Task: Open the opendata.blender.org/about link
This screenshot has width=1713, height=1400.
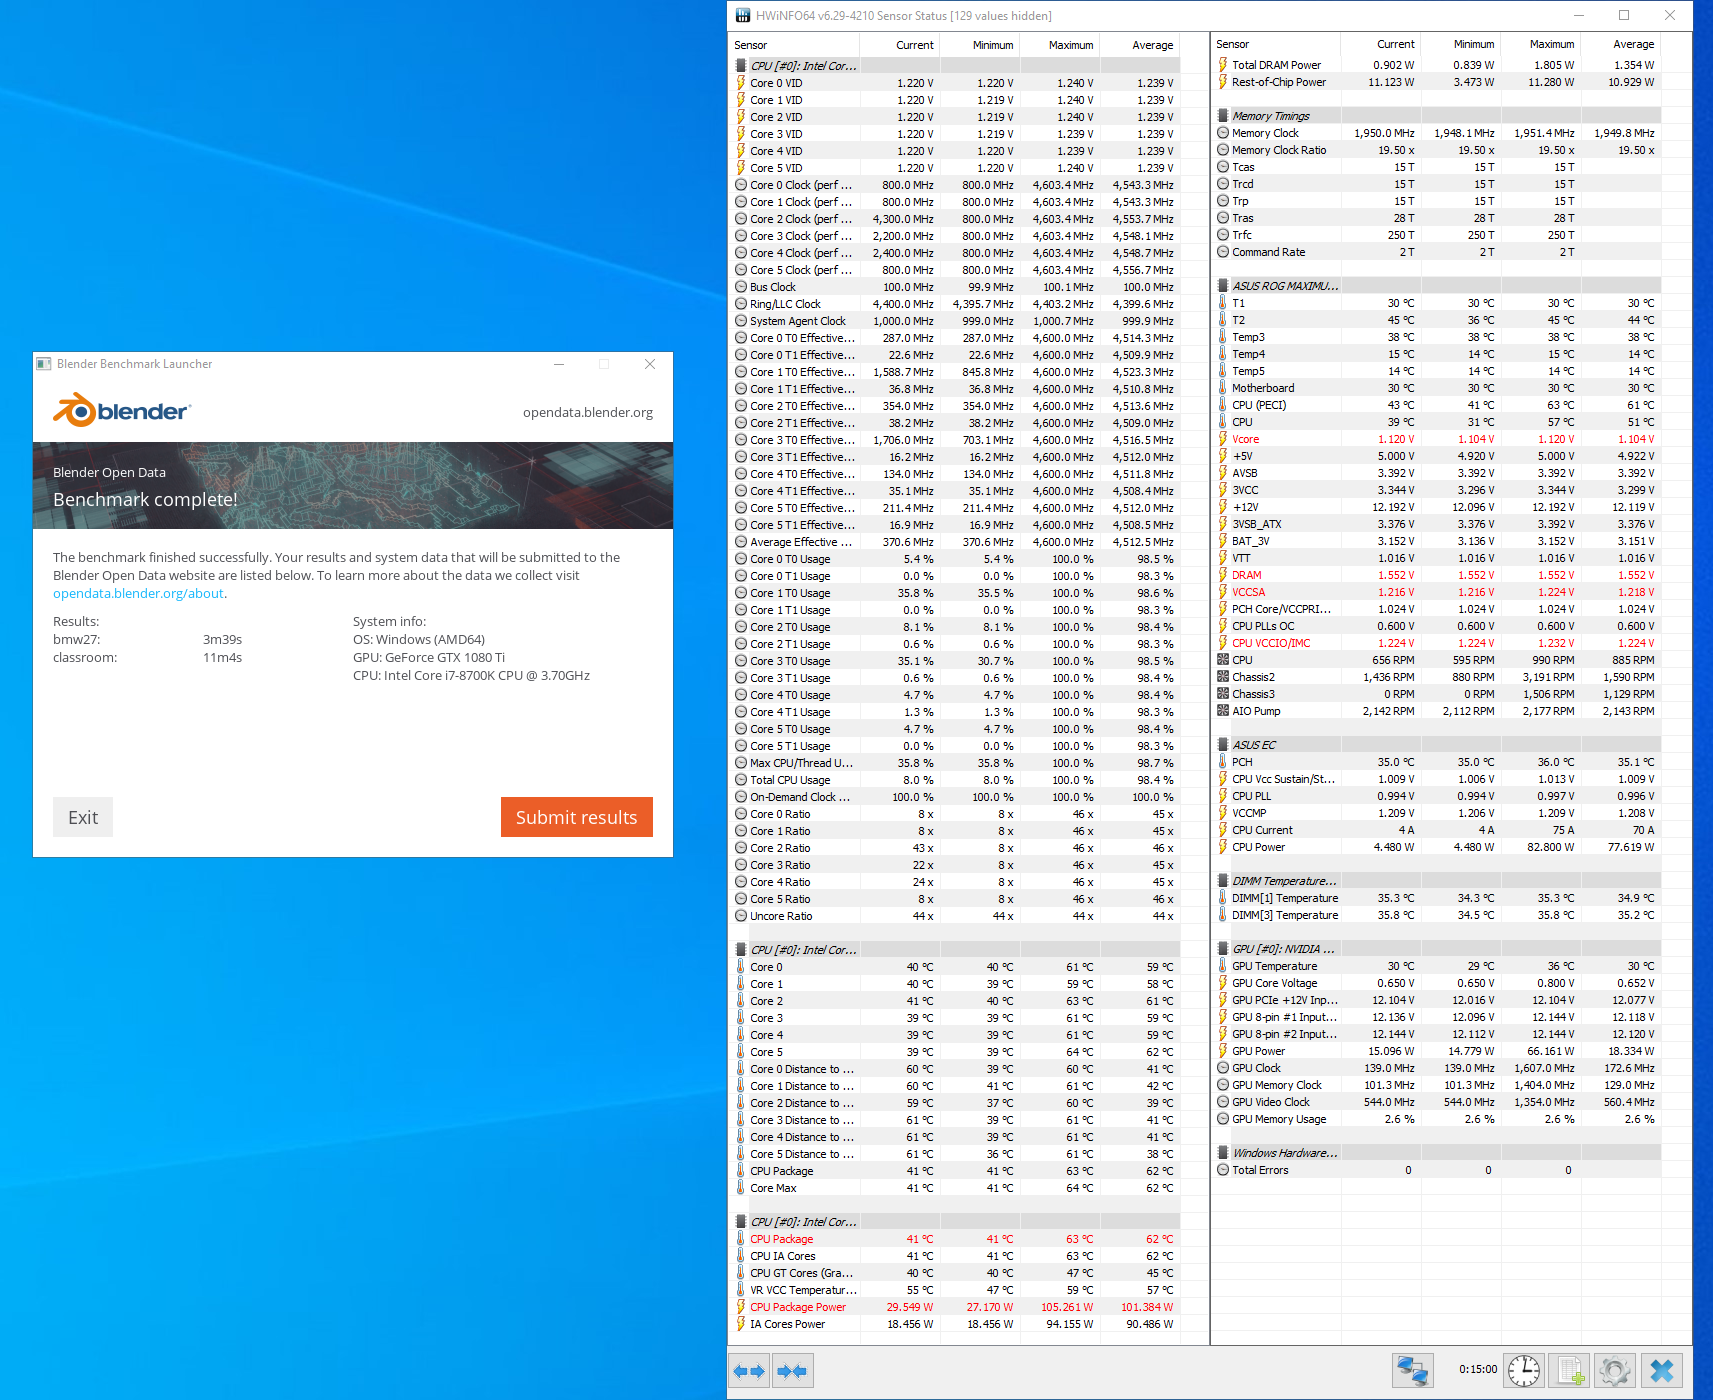Action: coord(138,593)
